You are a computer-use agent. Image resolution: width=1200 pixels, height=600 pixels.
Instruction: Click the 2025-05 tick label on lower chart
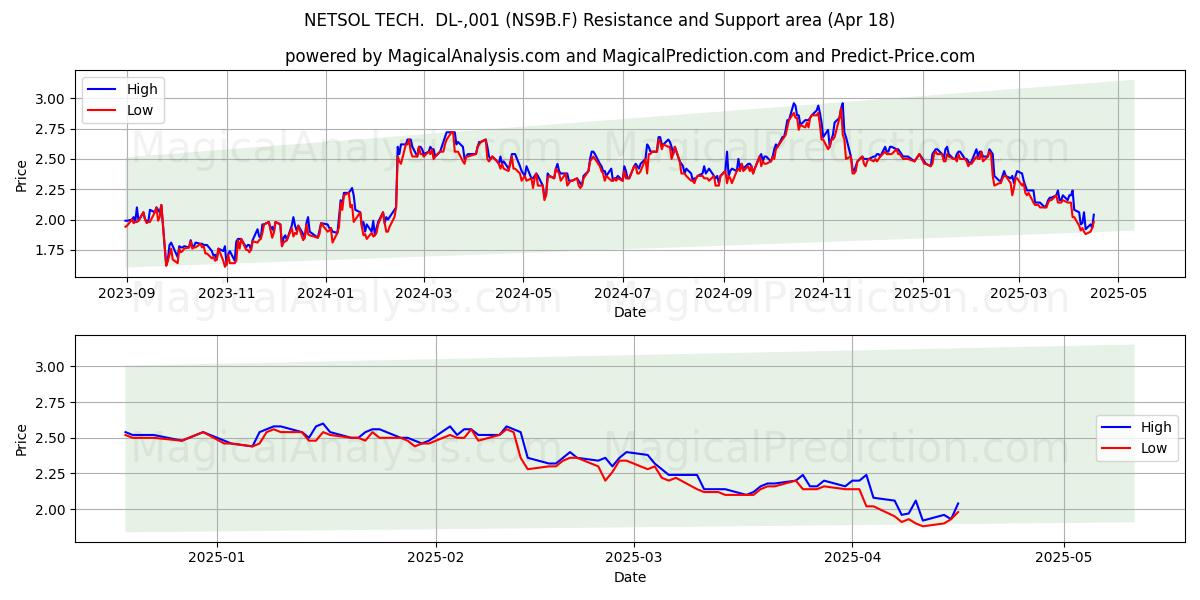coord(1064,557)
